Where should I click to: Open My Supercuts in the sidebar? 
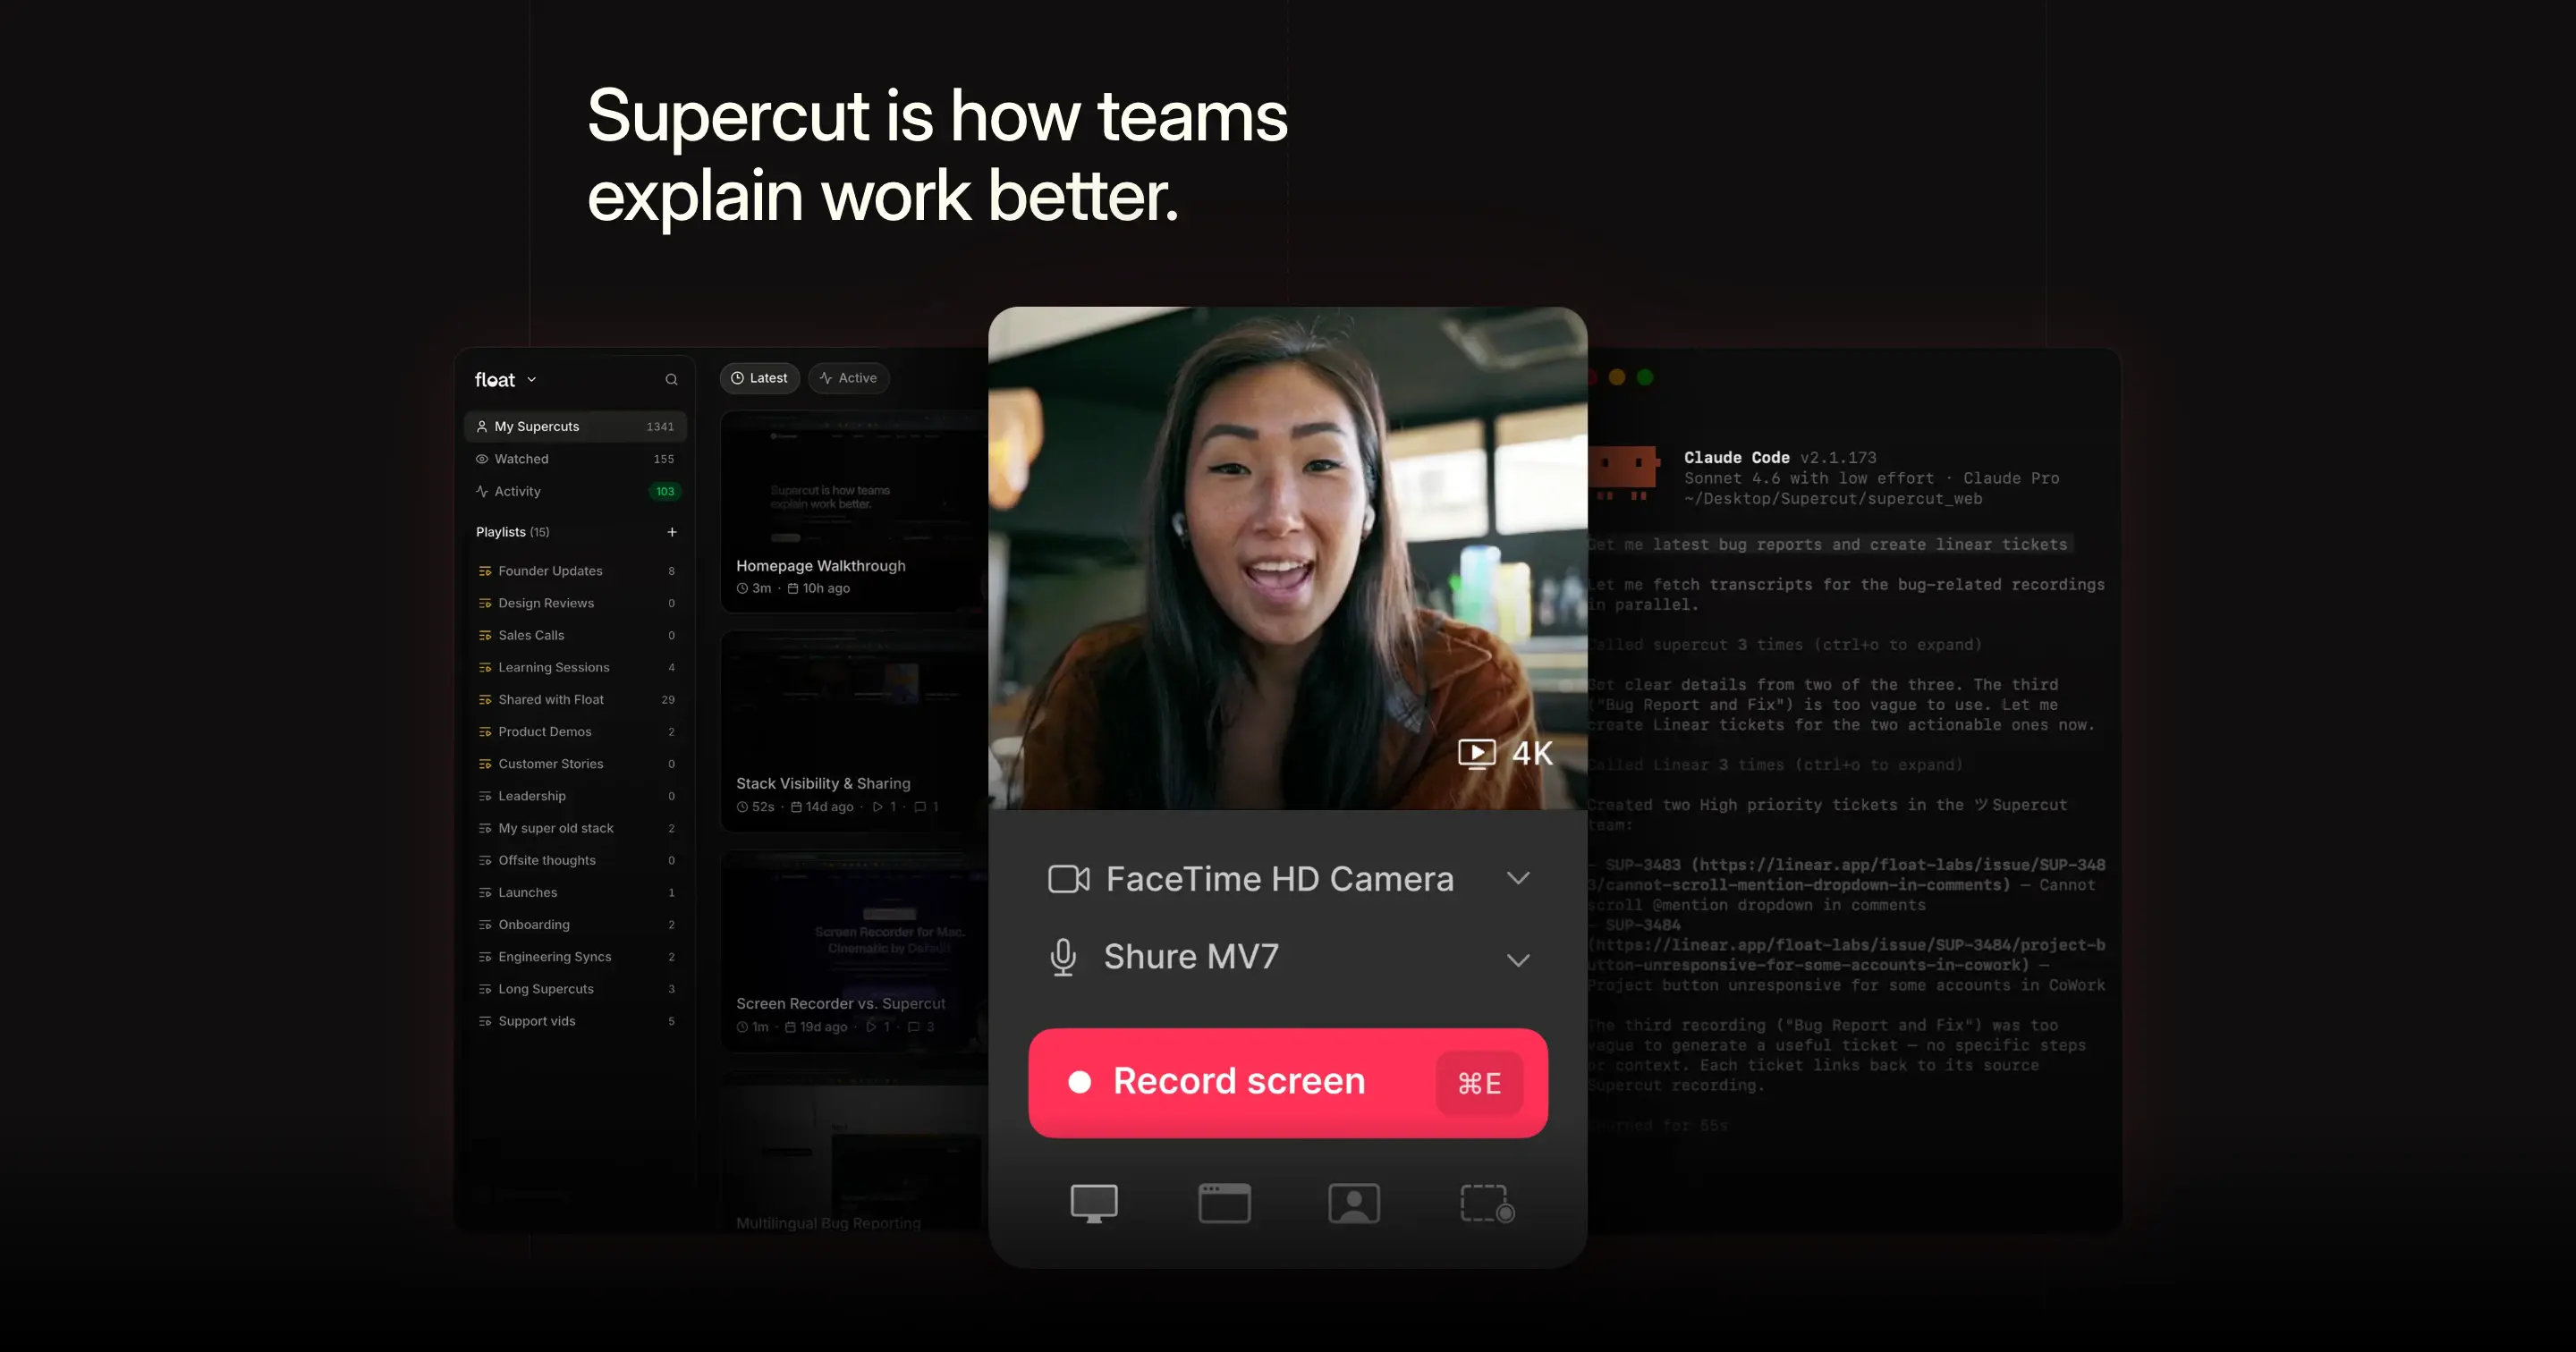pos(575,426)
